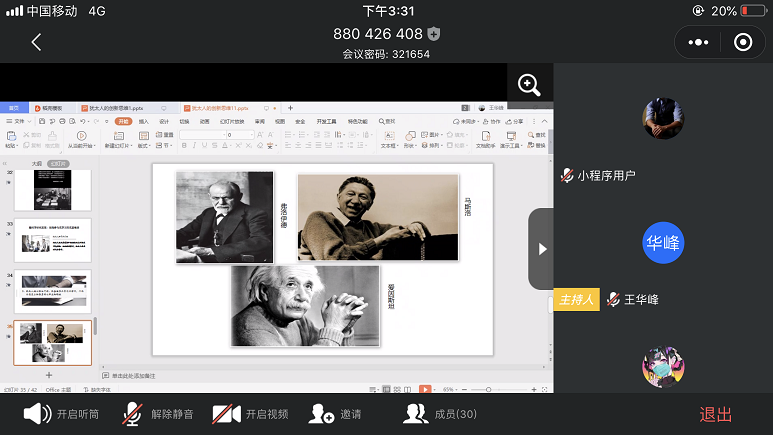The image size is (773, 435).
Task: Add a slide with the plus below thumbnails
Action: point(49,375)
